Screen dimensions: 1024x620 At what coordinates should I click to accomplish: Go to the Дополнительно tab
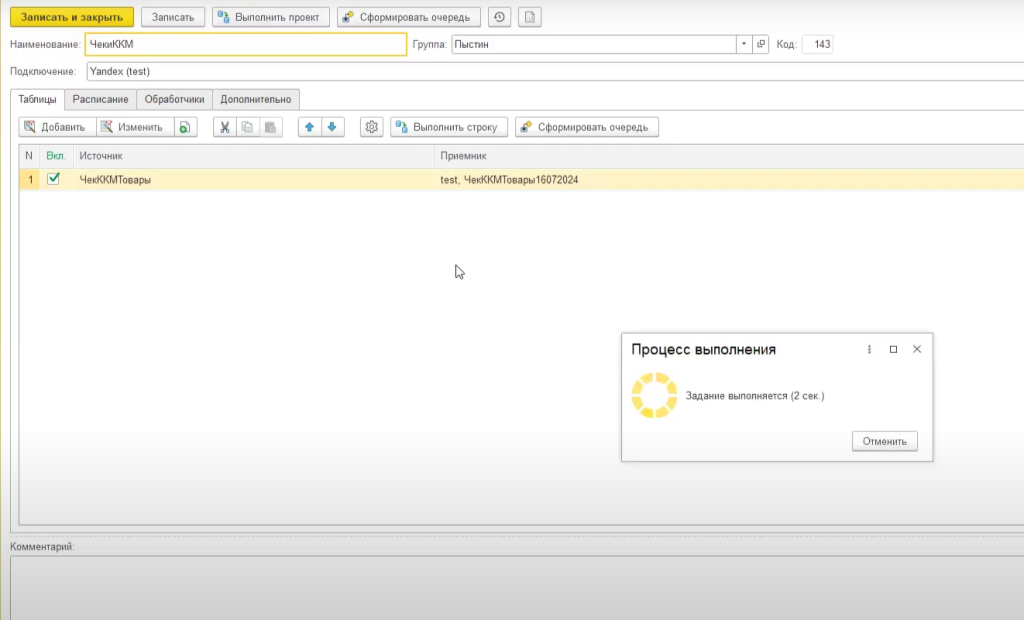pos(256,100)
